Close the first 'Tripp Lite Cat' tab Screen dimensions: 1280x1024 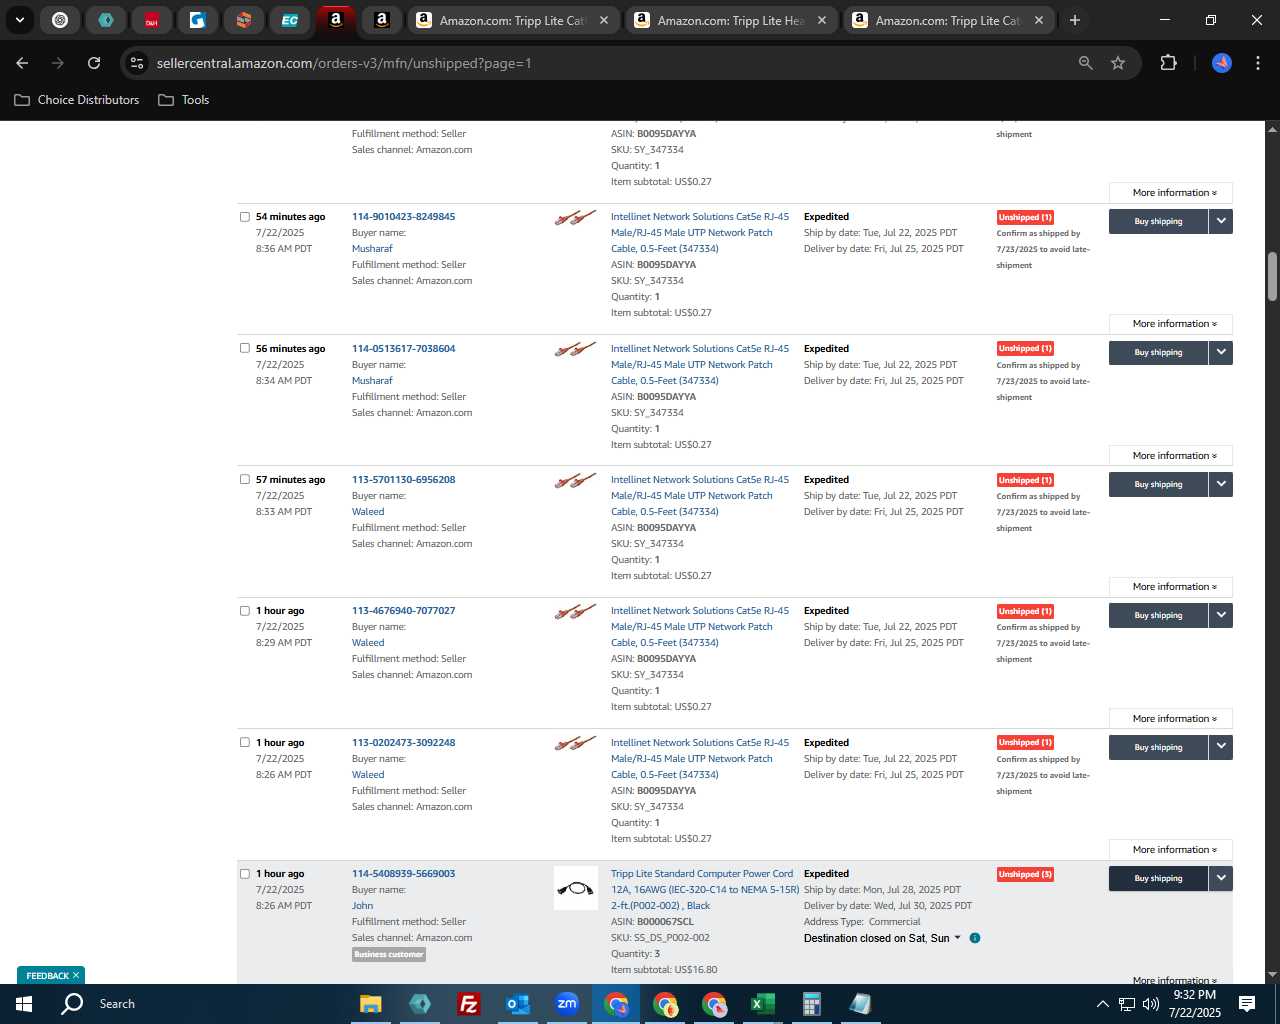604,20
